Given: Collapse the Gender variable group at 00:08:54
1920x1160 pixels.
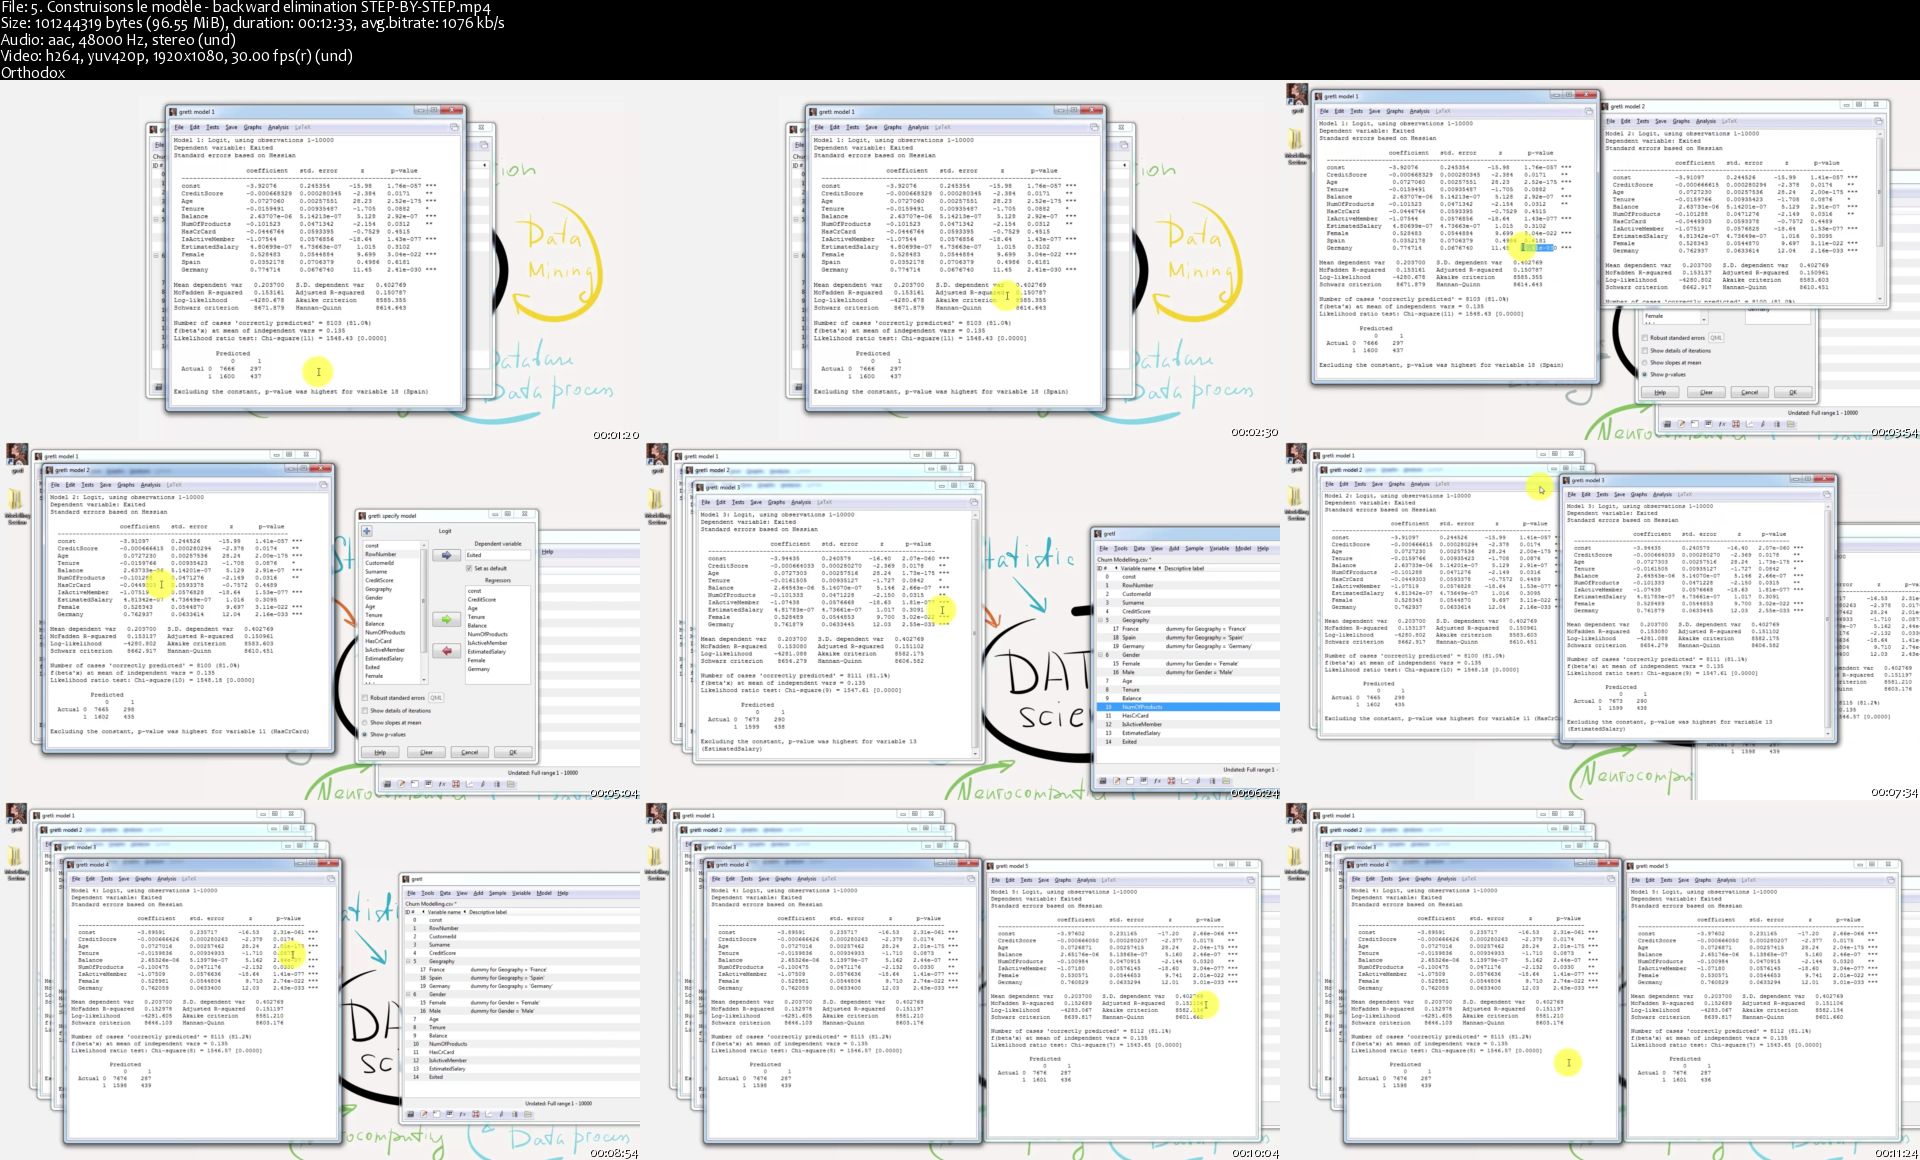Looking at the screenshot, I should 409,994.
